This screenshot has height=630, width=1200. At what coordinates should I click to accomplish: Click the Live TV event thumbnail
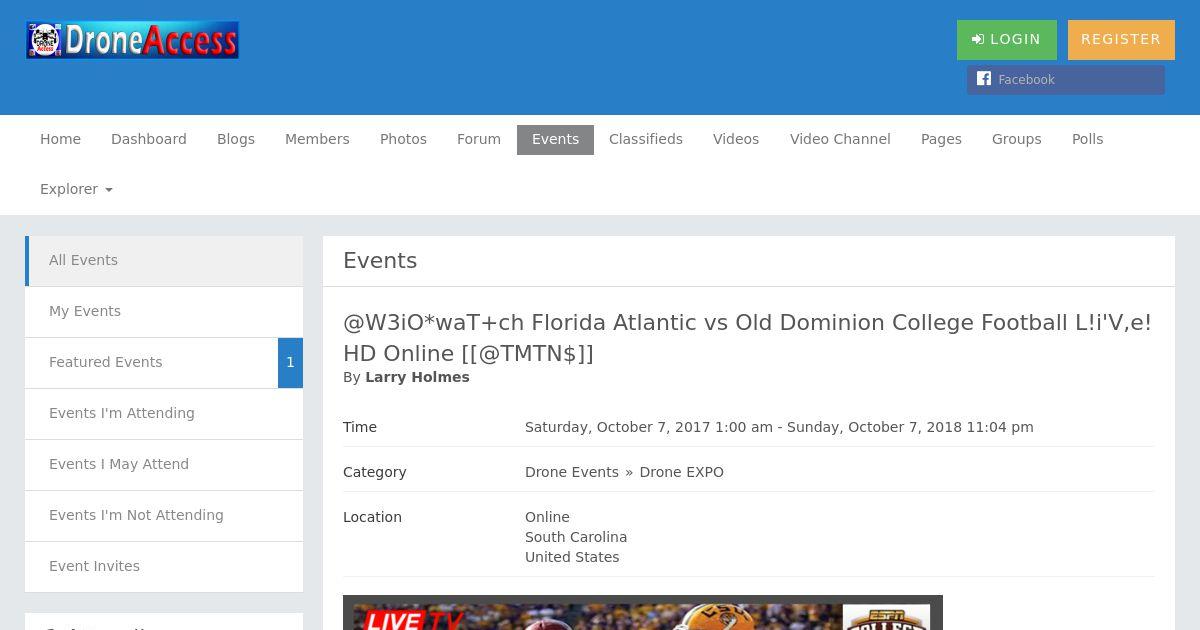643,613
